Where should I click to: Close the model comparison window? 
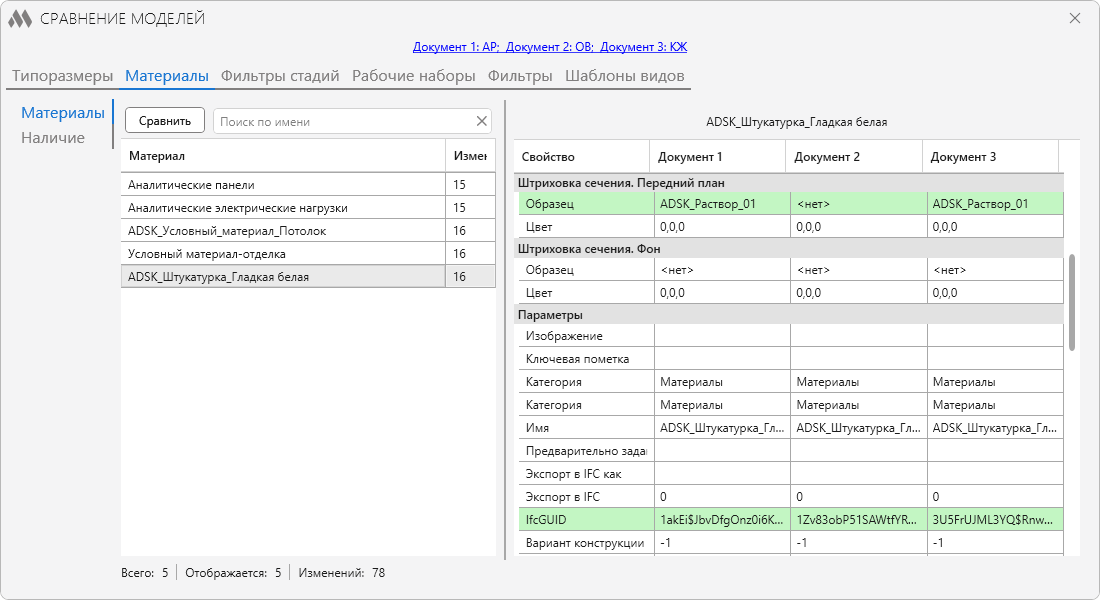coord(1075,18)
